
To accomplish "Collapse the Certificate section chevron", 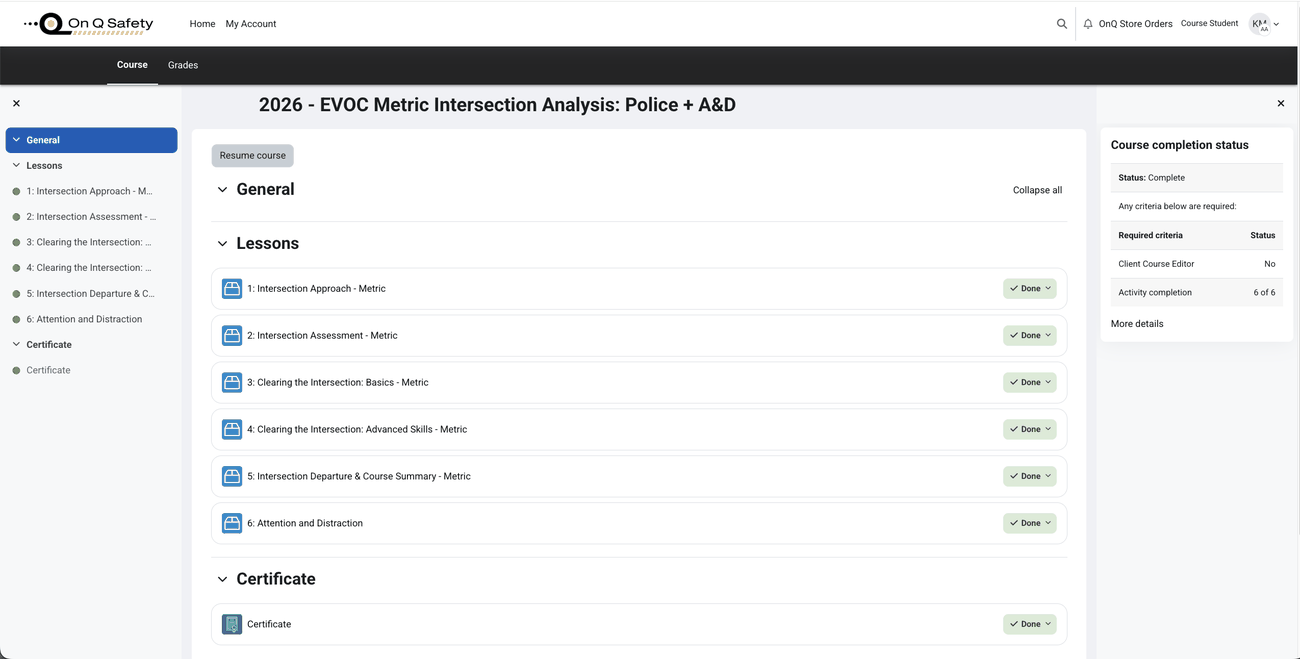I will pyautogui.click(x=222, y=579).
